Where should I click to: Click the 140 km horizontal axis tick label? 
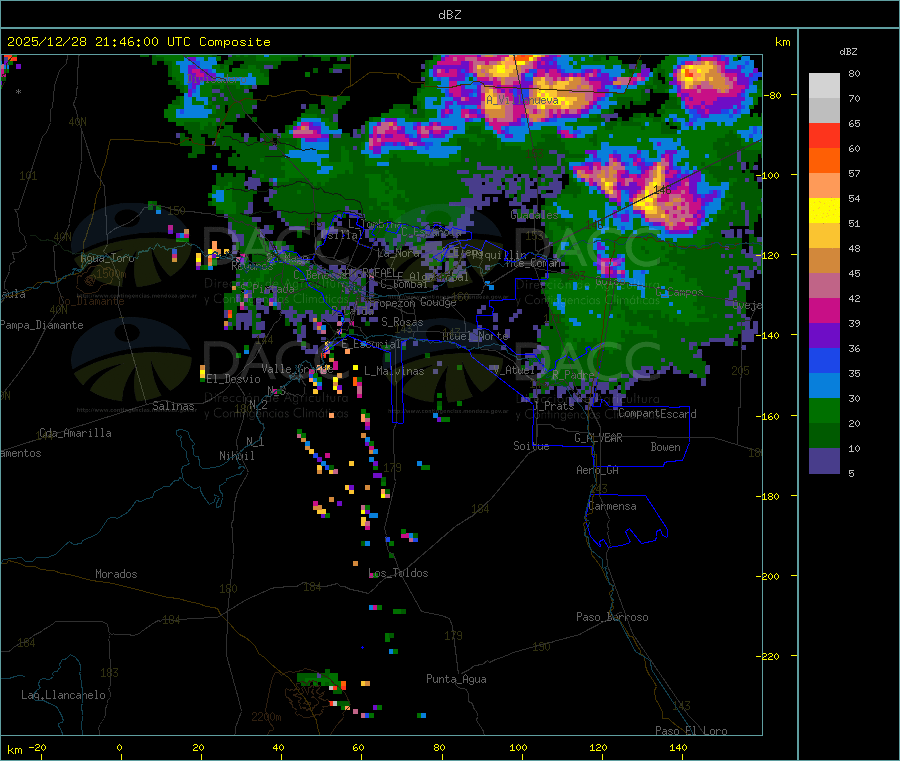coord(678,747)
